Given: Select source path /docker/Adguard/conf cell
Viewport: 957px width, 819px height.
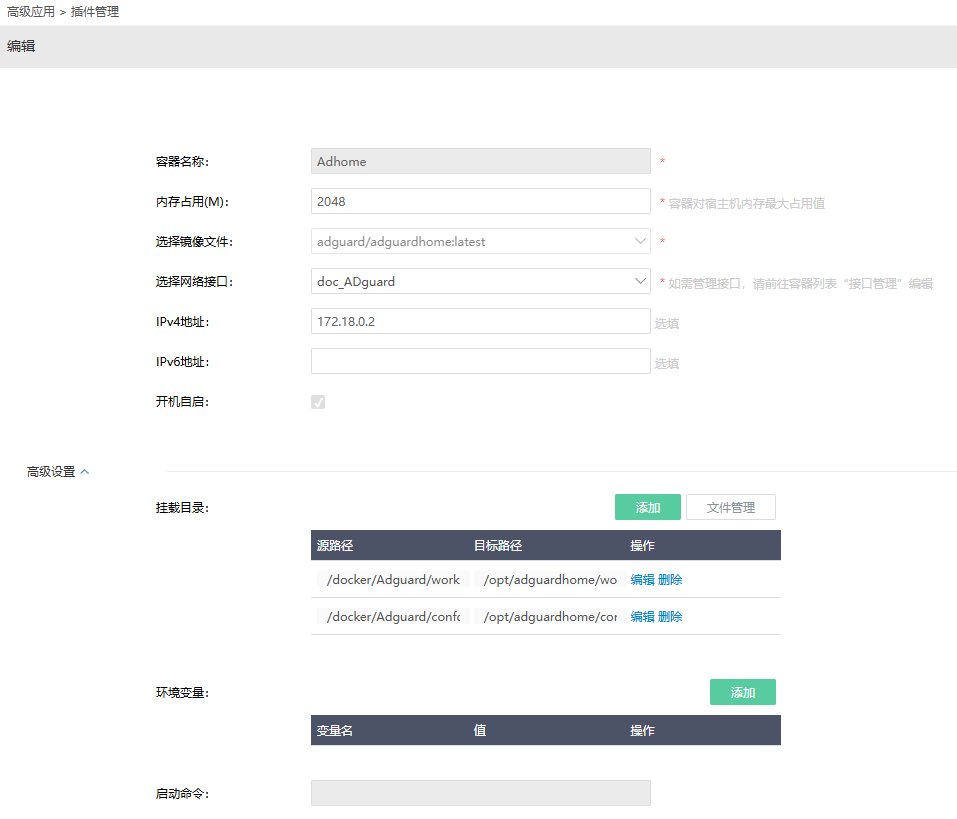Looking at the screenshot, I should (393, 617).
